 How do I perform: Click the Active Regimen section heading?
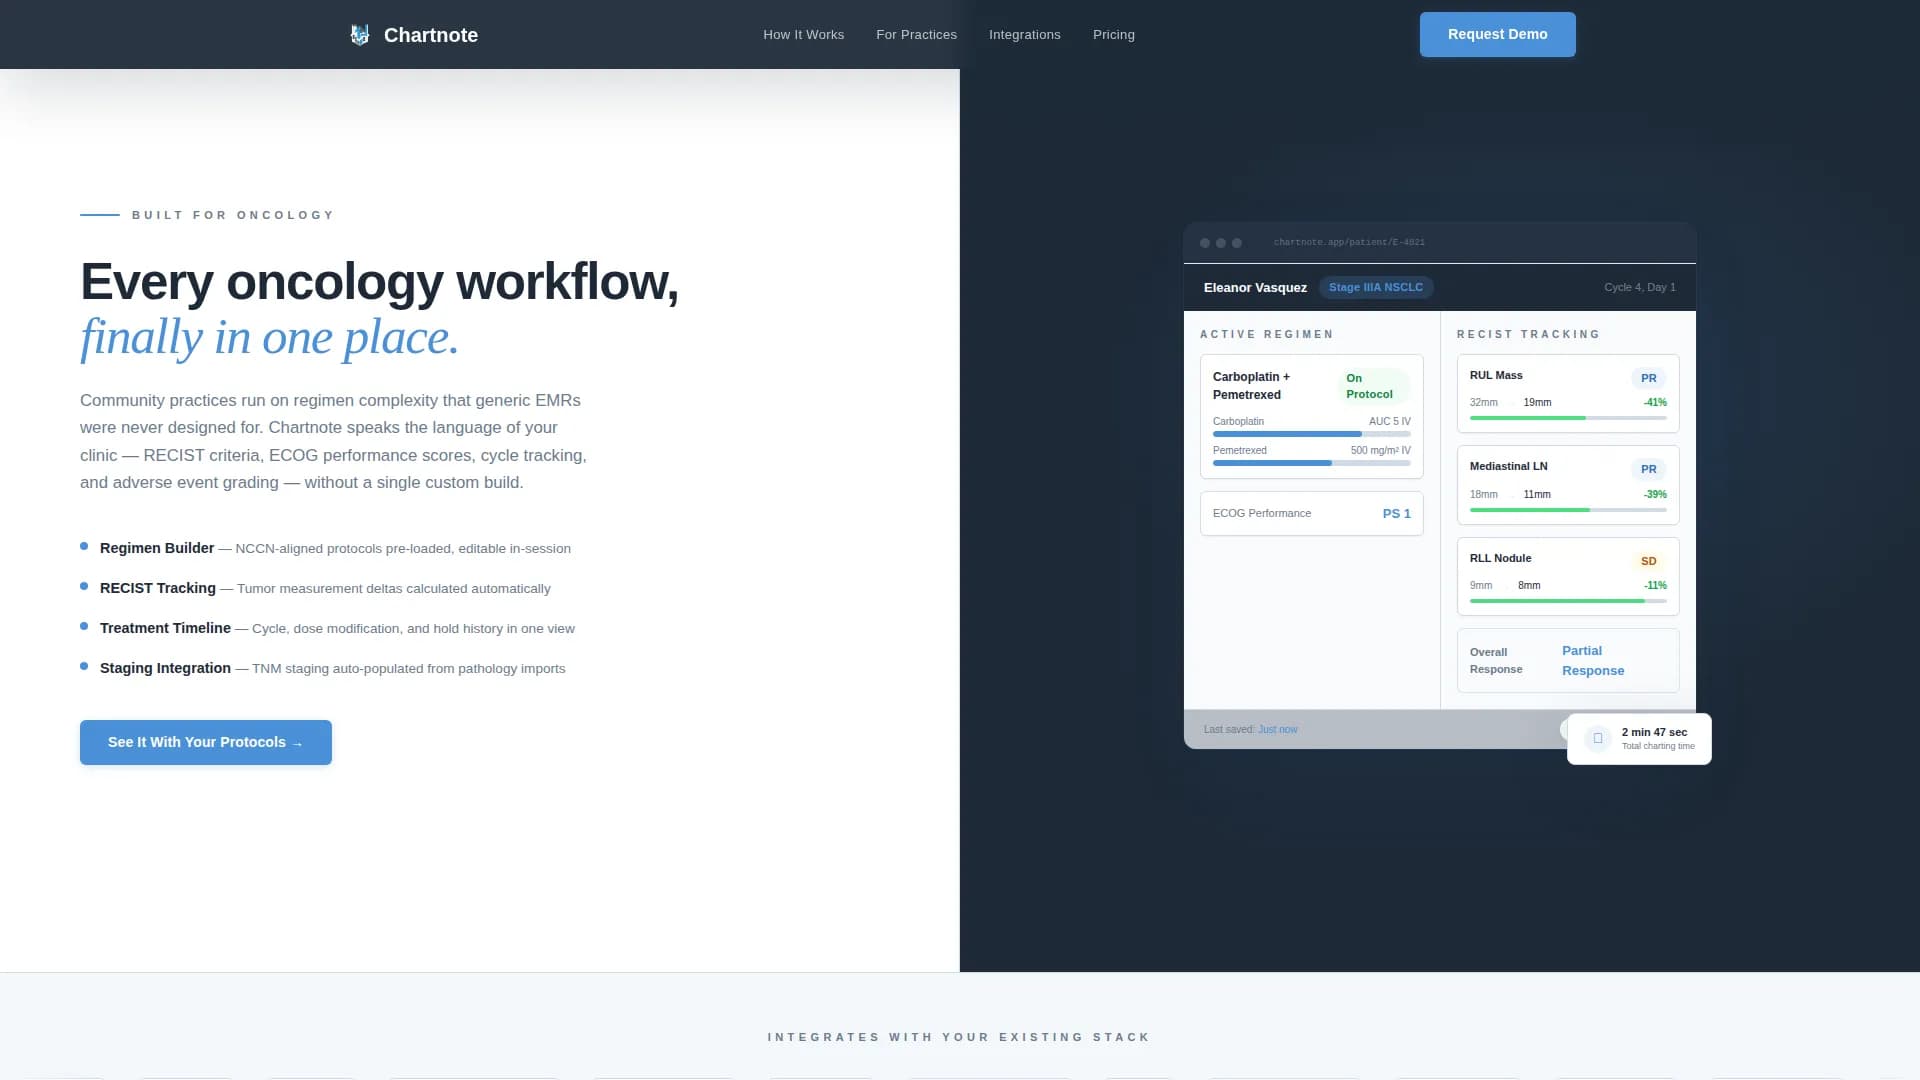(x=1266, y=335)
